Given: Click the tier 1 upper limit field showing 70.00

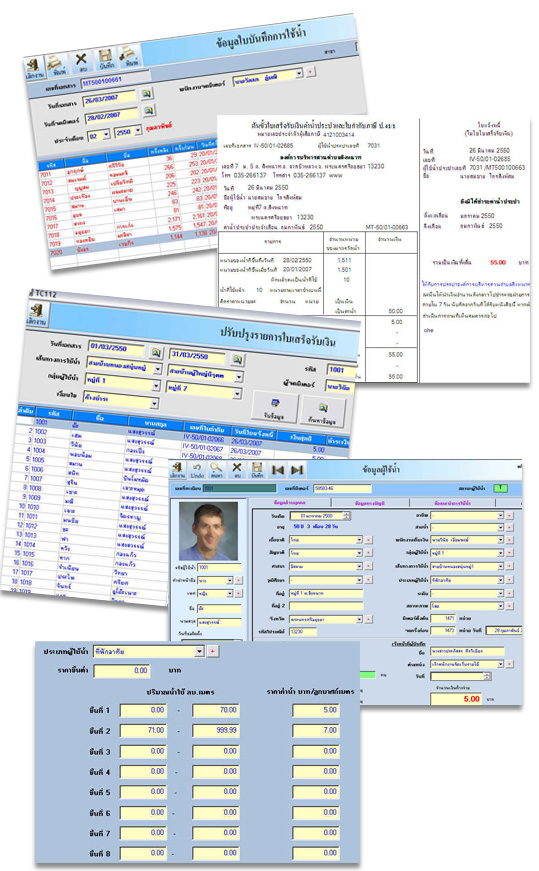Looking at the screenshot, I should tap(216, 710).
